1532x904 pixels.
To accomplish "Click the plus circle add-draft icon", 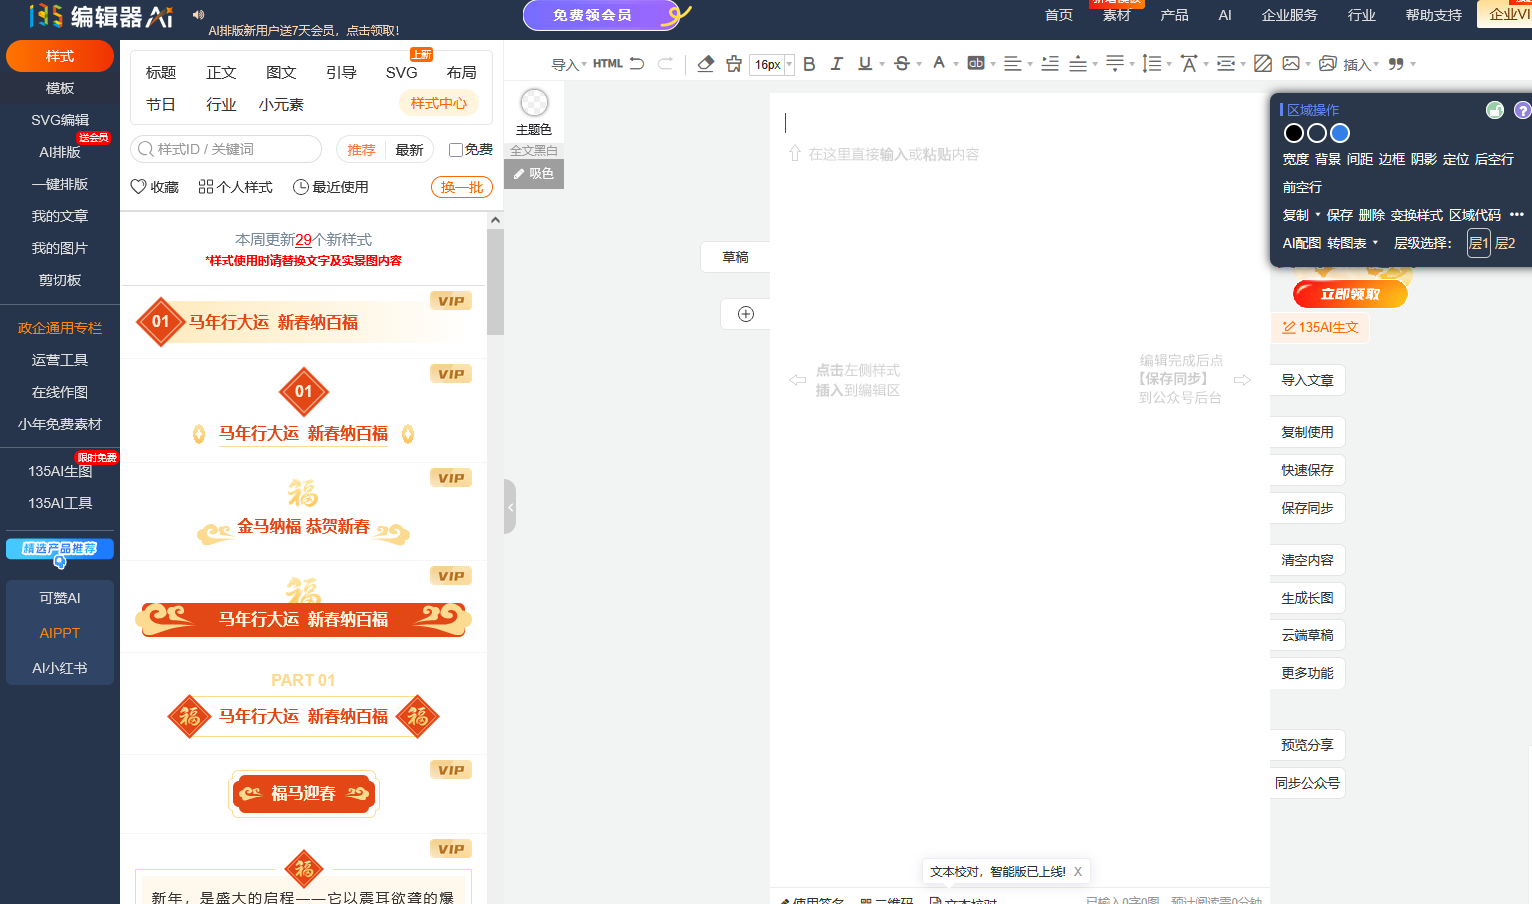I will pos(746,314).
